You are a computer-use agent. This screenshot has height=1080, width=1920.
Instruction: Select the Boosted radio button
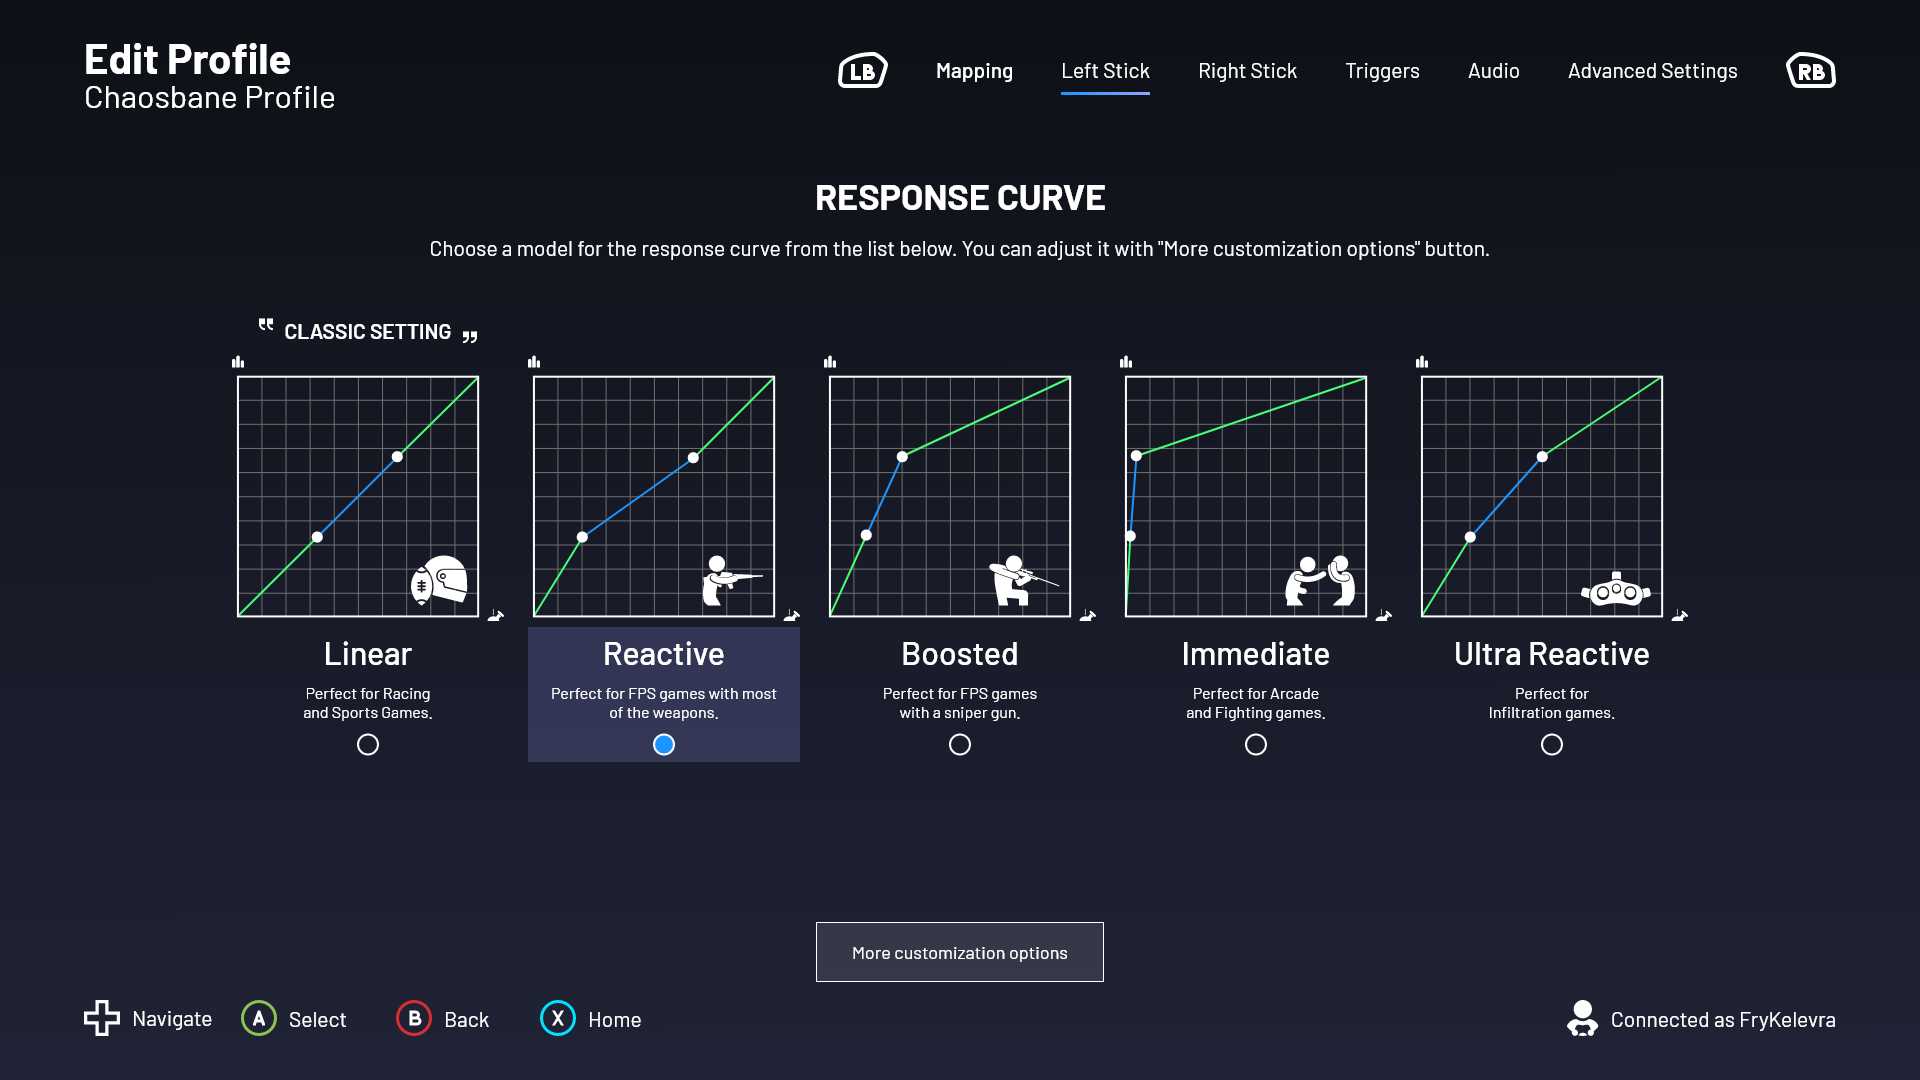click(x=960, y=745)
